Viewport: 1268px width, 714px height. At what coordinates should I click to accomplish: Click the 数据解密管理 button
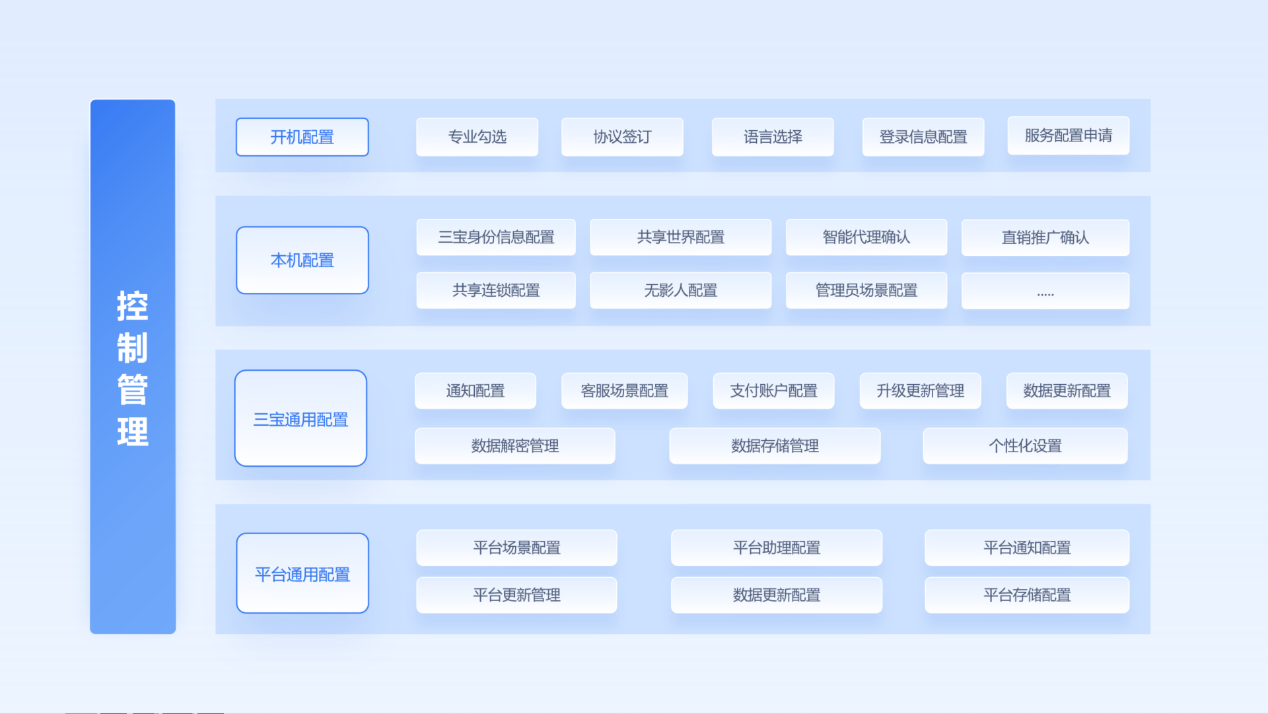515,446
